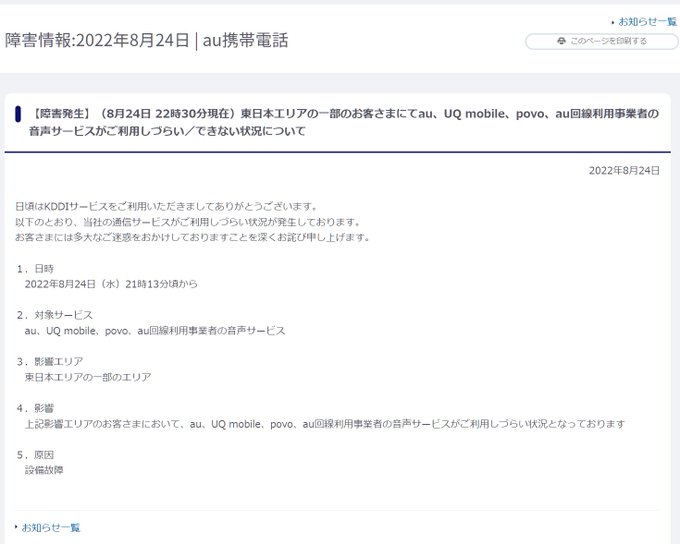Click the text 設備故障
Screen dimensions: 680x544
pyautogui.click(x=44, y=470)
